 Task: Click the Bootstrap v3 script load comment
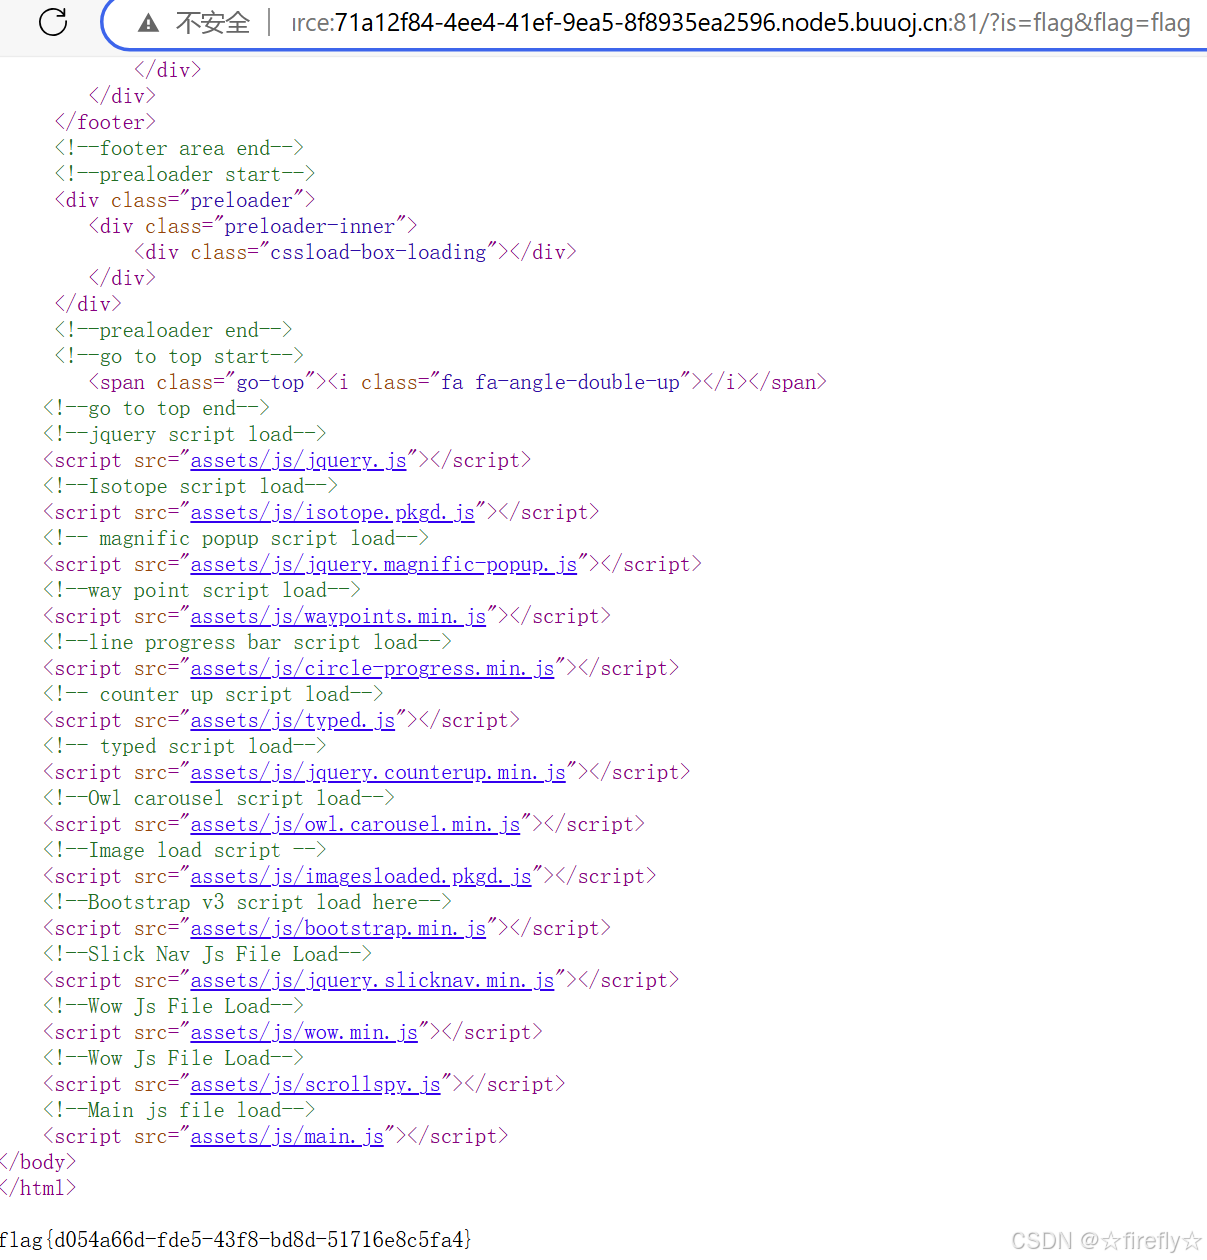pyautogui.click(x=247, y=902)
